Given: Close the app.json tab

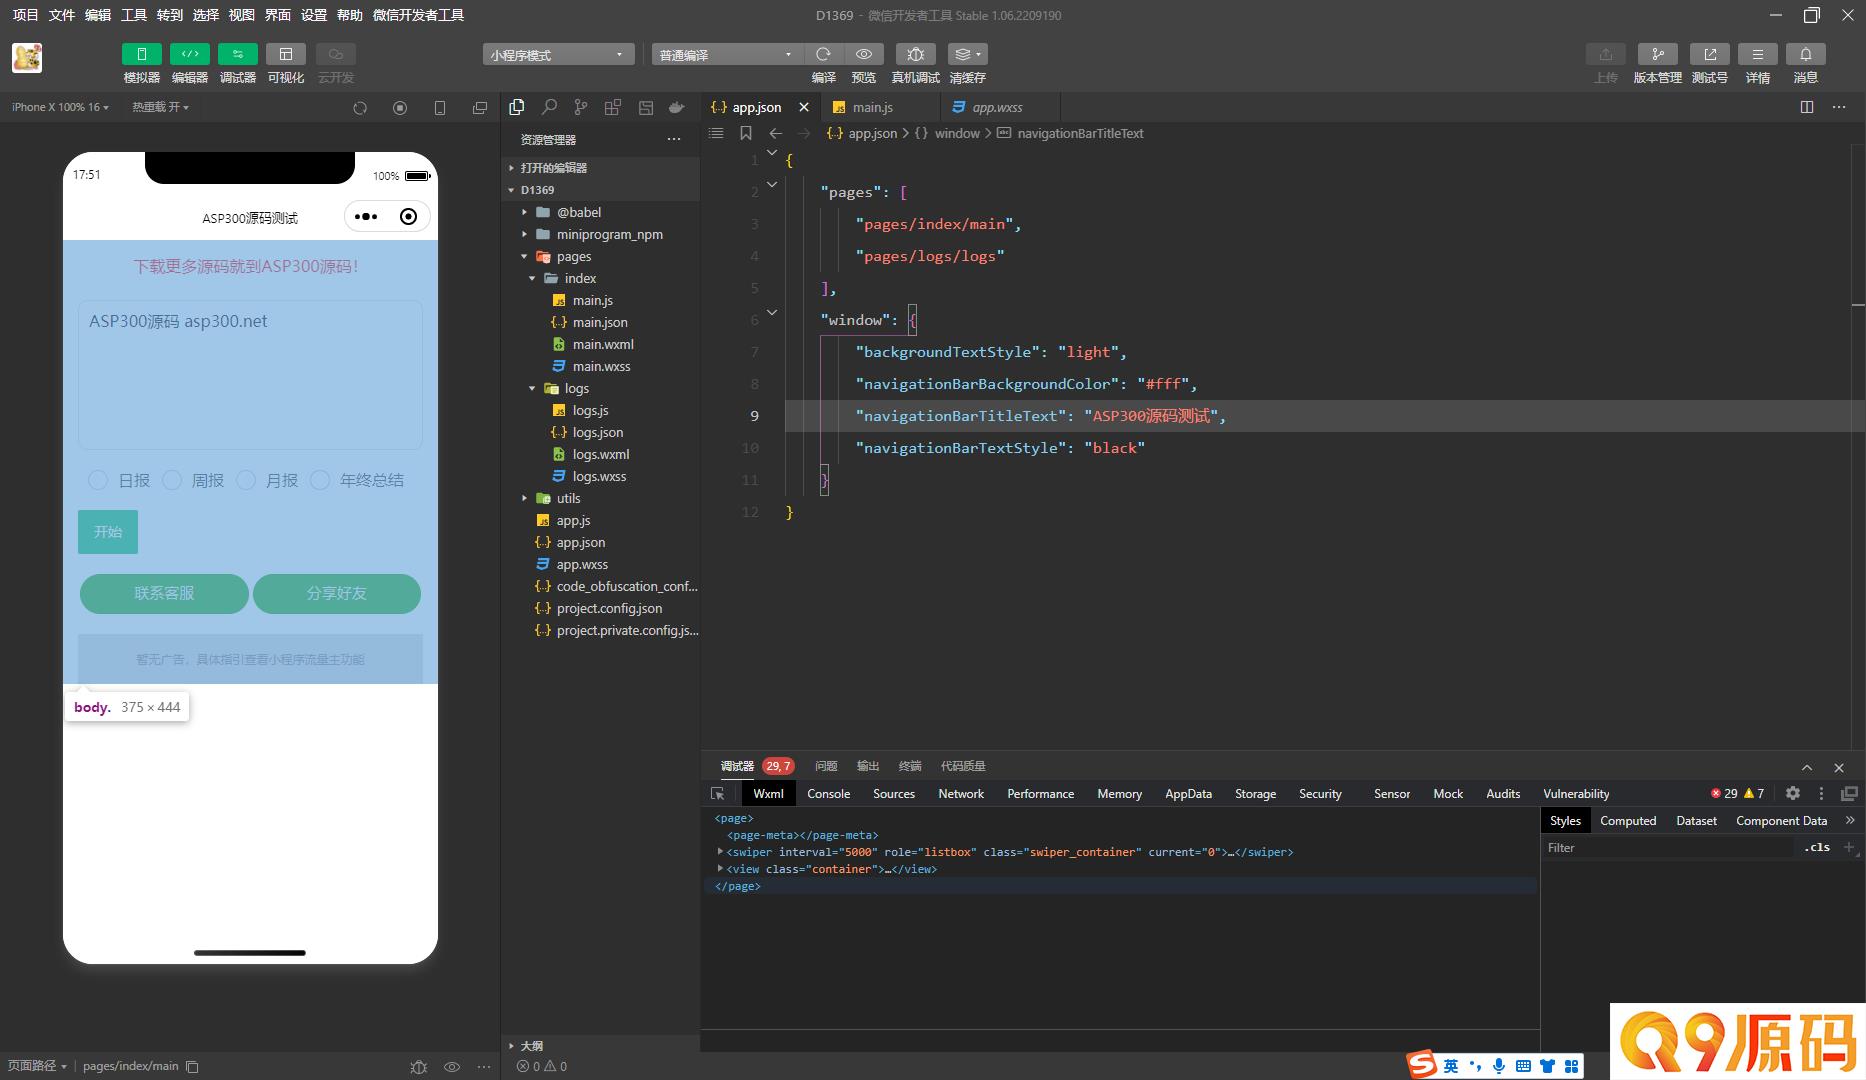Looking at the screenshot, I should [804, 107].
